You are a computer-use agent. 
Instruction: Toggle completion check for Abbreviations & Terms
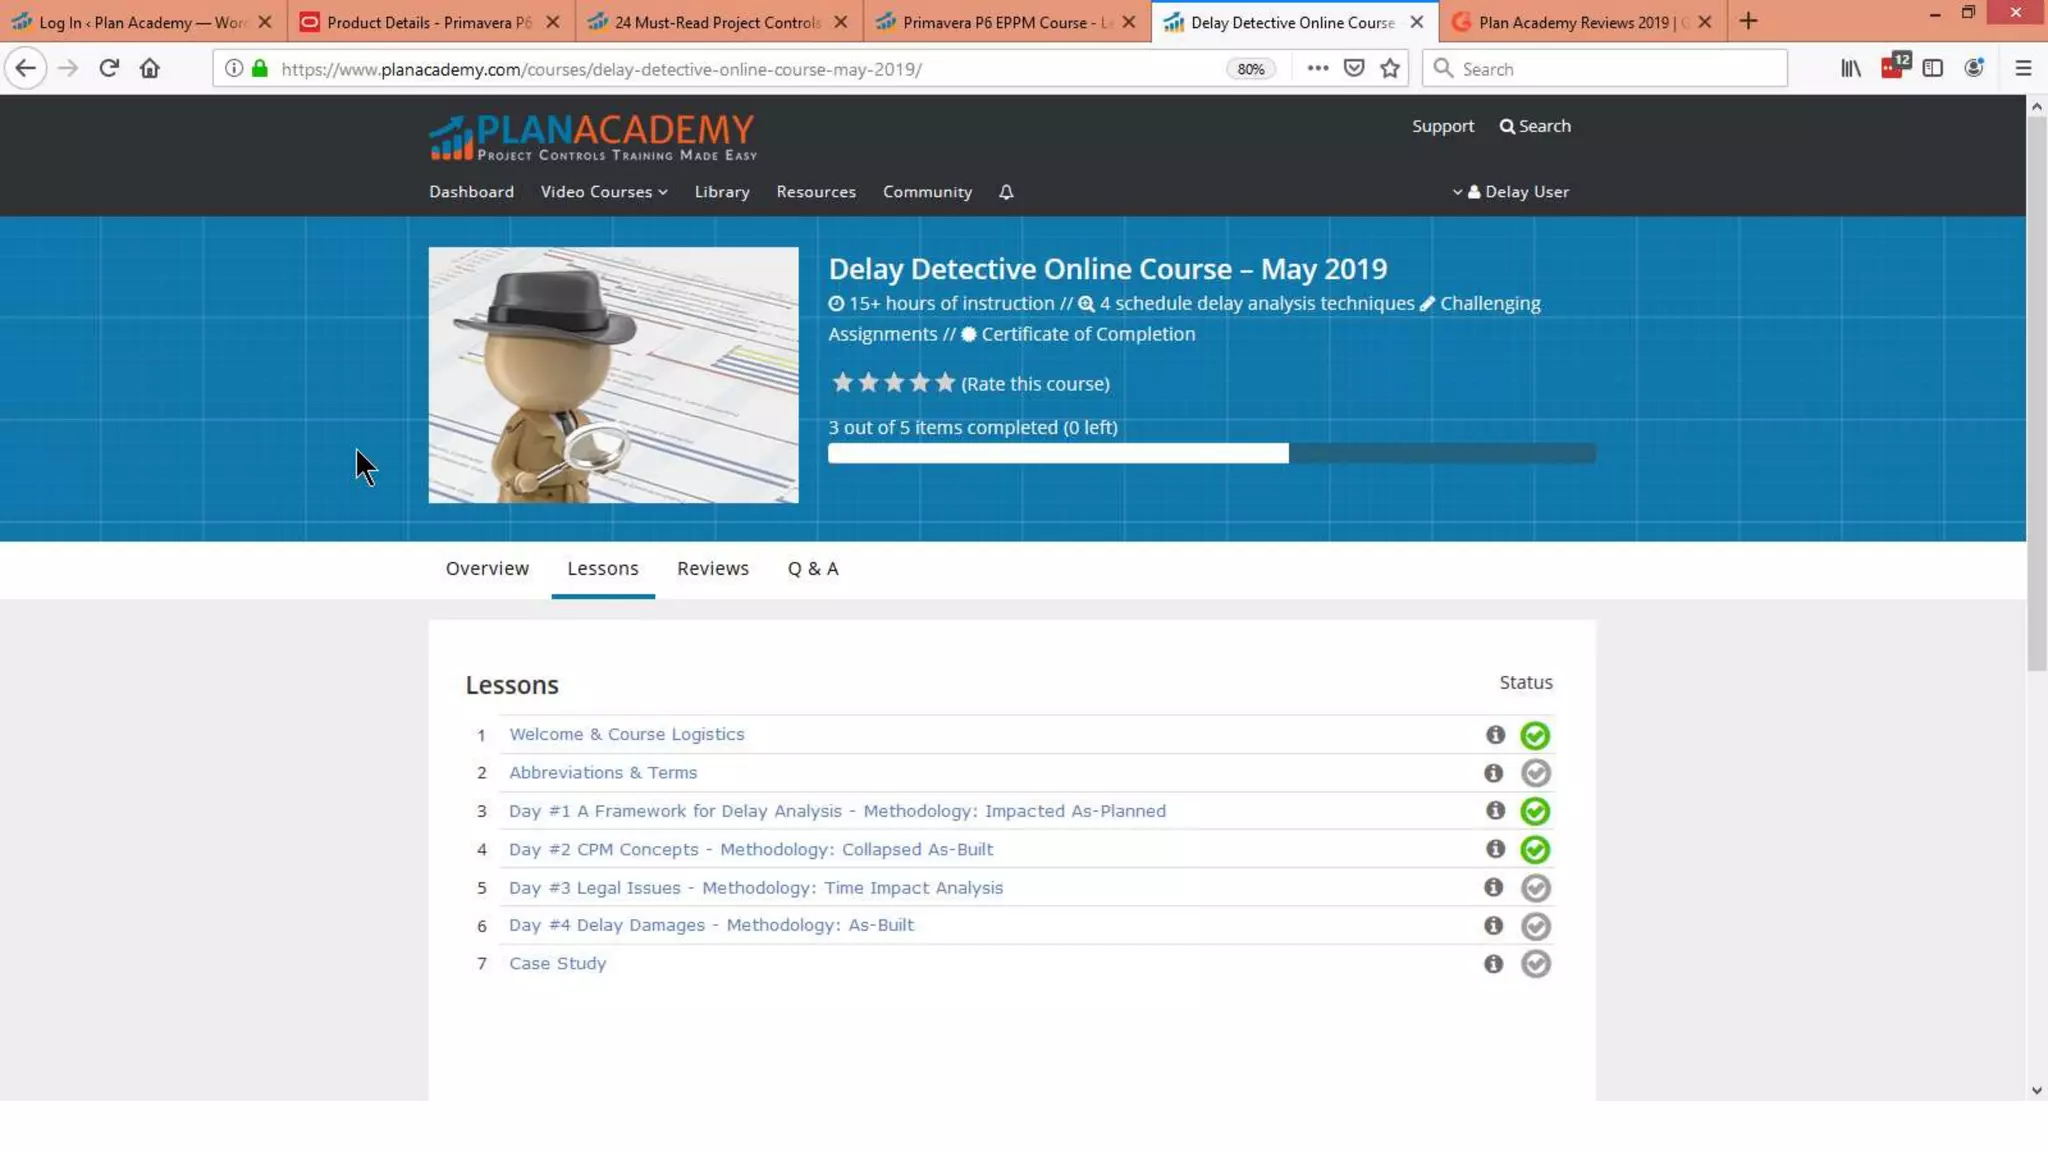(x=1535, y=773)
